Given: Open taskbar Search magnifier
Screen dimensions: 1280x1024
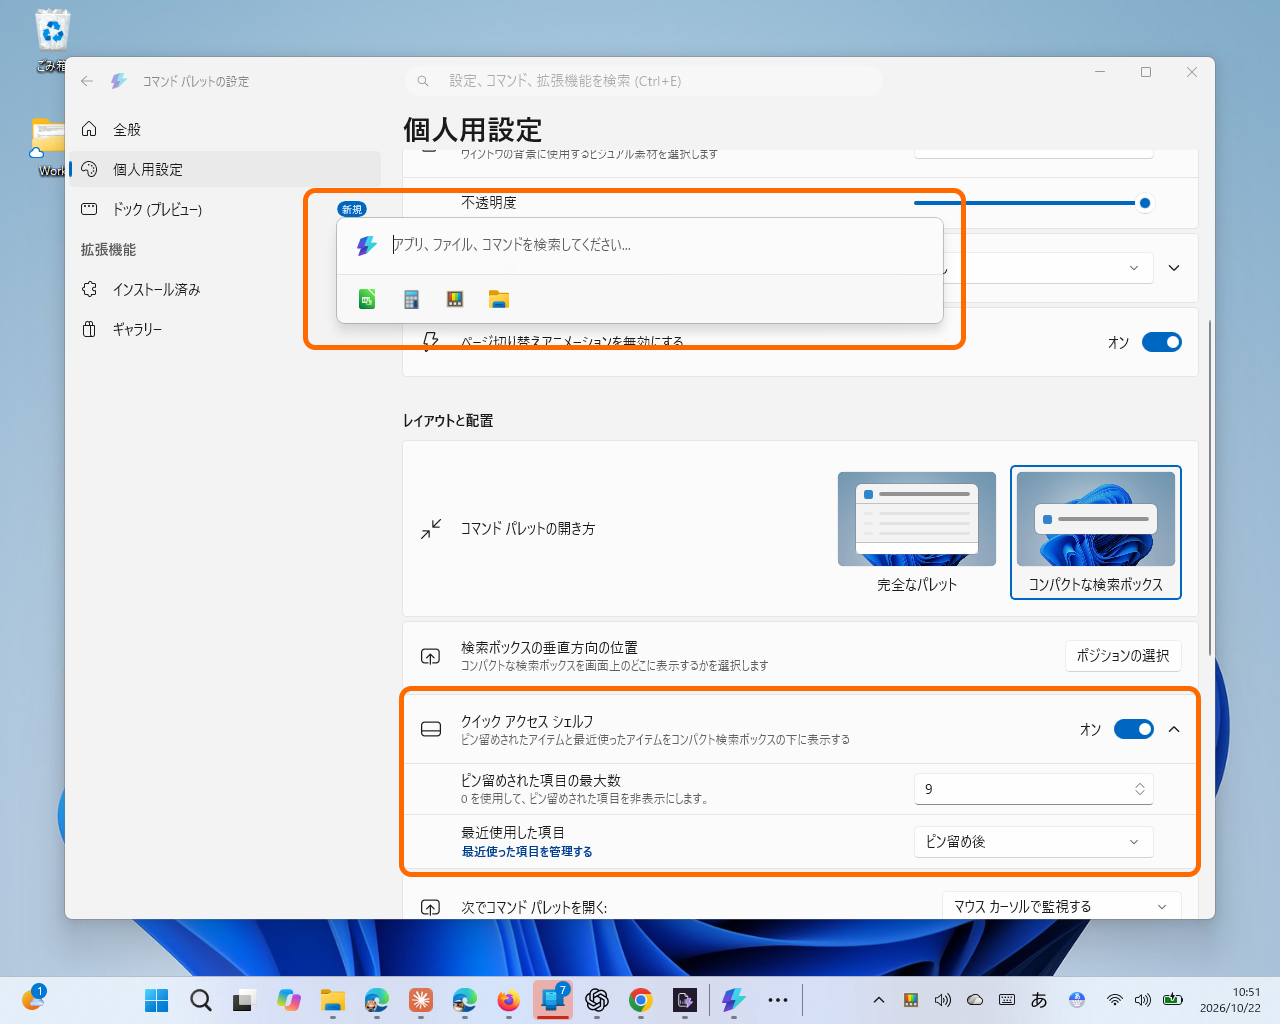Looking at the screenshot, I should tap(201, 1000).
